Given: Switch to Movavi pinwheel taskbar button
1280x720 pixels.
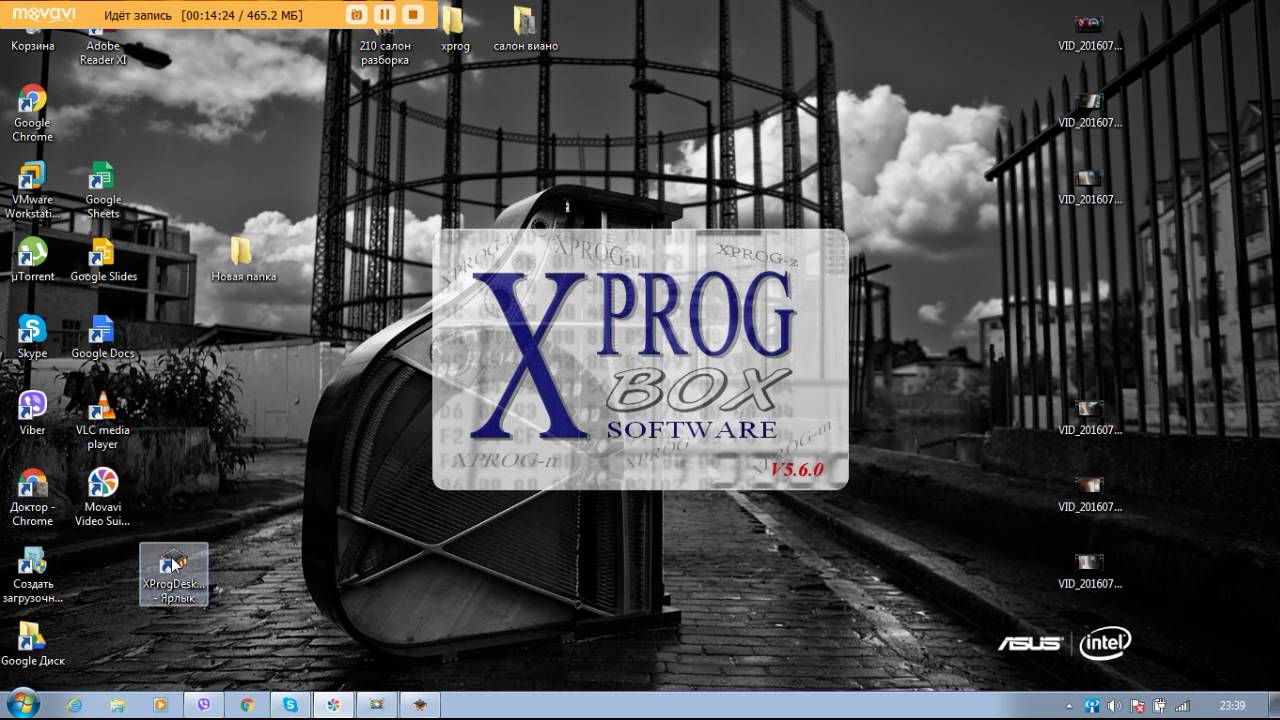Looking at the screenshot, I should pos(333,705).
